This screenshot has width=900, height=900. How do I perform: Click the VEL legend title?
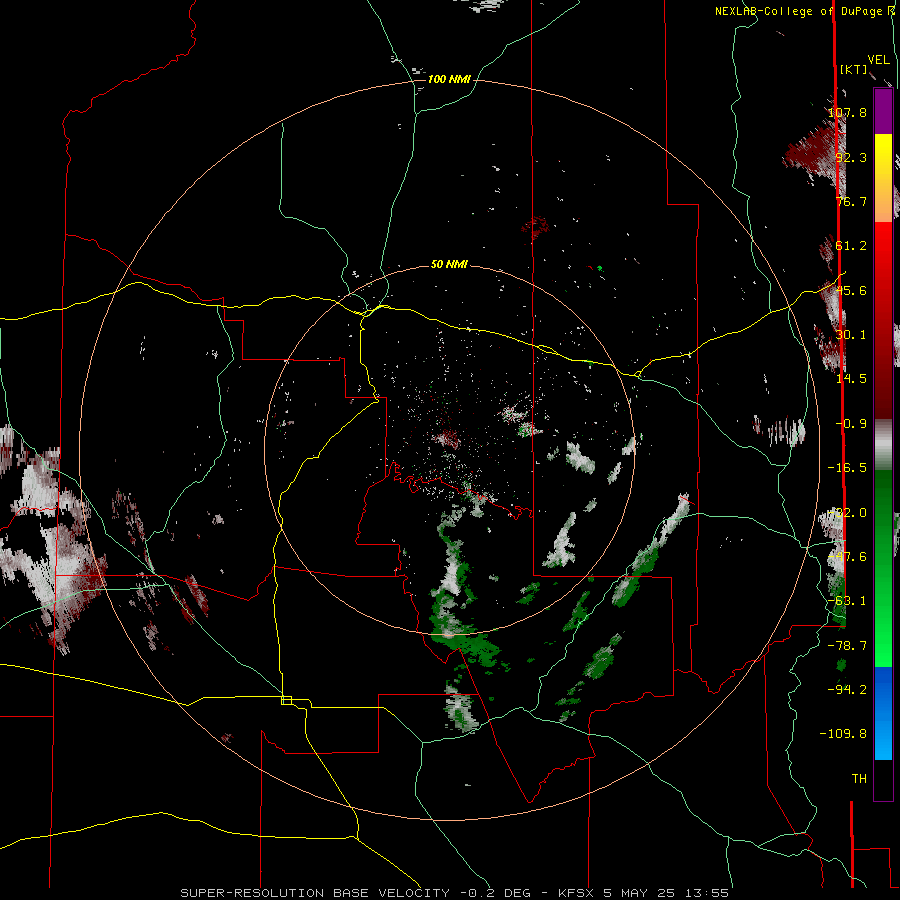click(x=878, y=60)
